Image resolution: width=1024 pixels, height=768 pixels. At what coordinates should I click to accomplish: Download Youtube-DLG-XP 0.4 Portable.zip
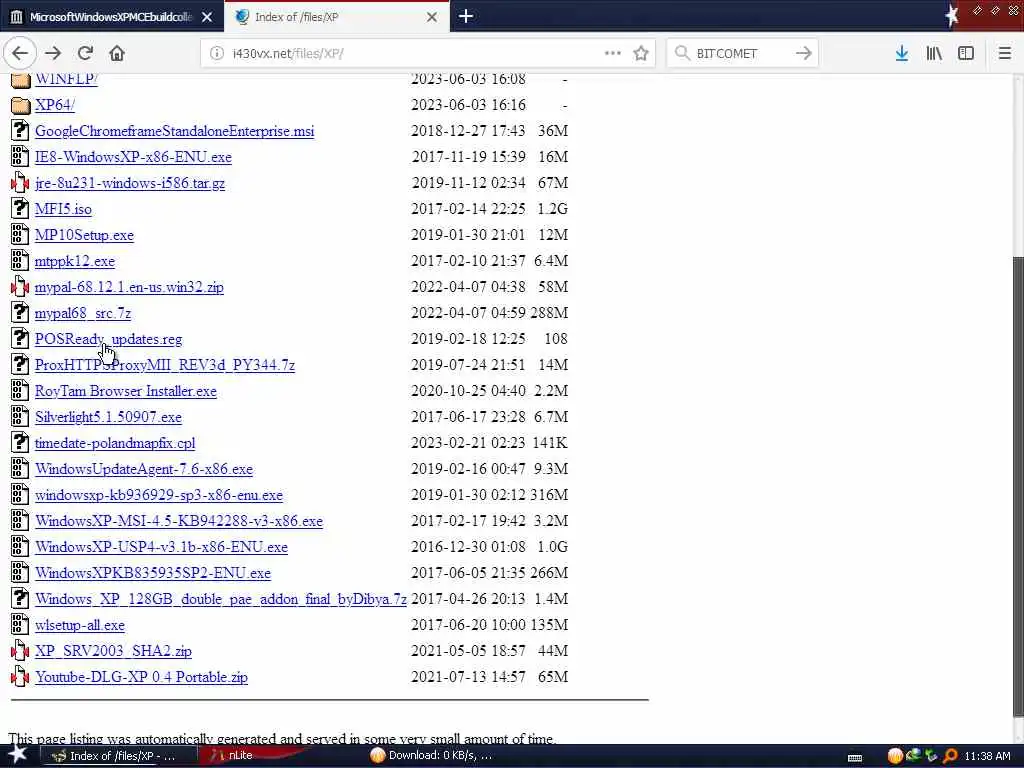(141, 677)
